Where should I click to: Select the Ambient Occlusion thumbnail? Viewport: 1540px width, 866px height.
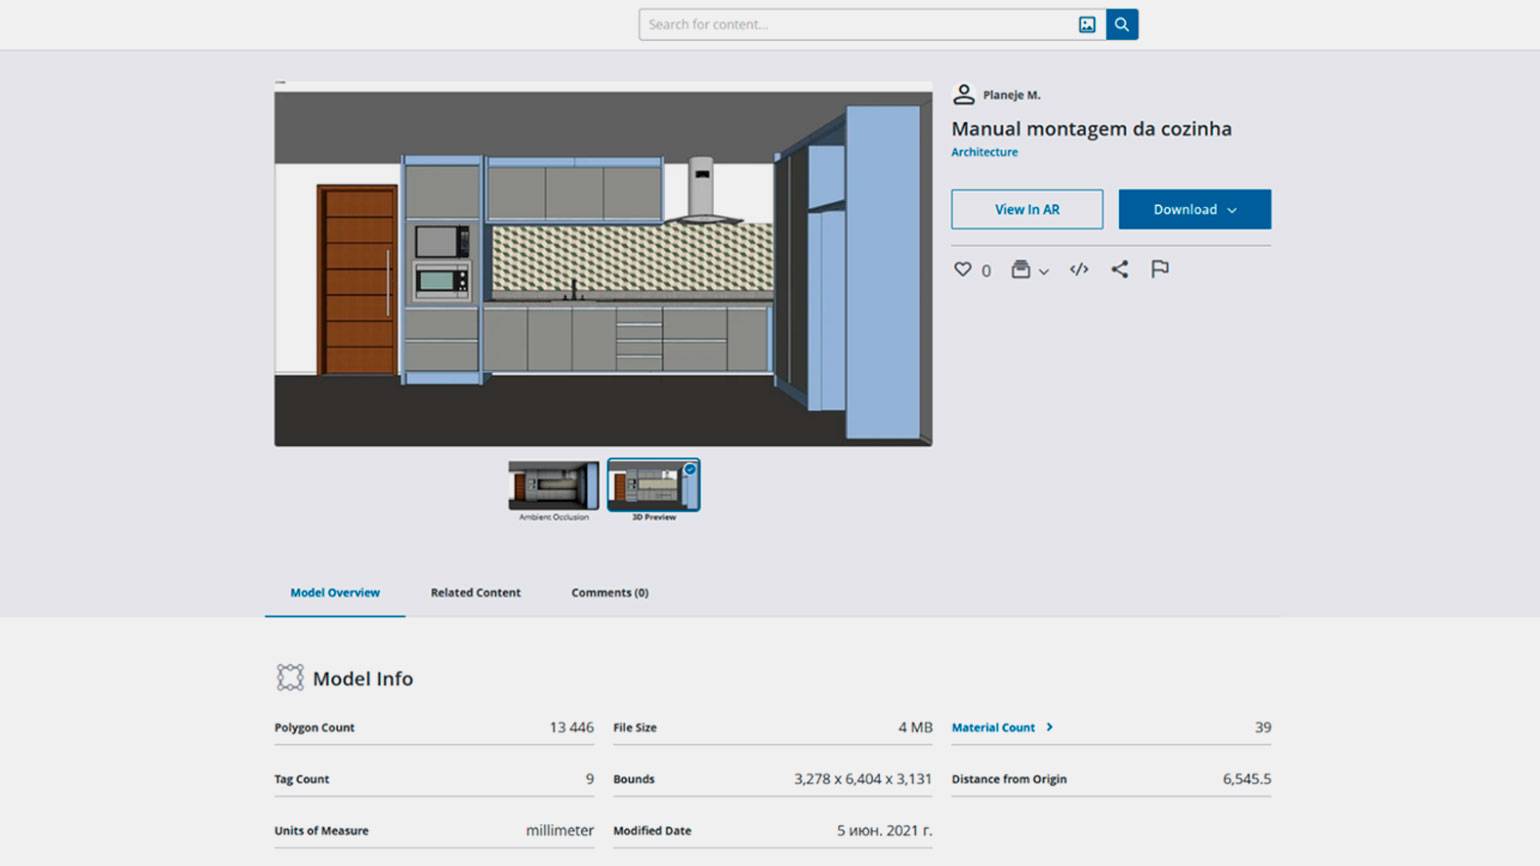pyautogui.click(x=553, y=486)
